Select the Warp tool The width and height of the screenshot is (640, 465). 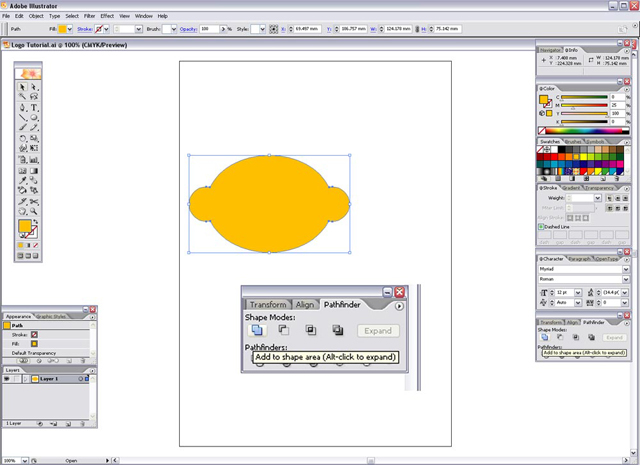click(22, 148)
